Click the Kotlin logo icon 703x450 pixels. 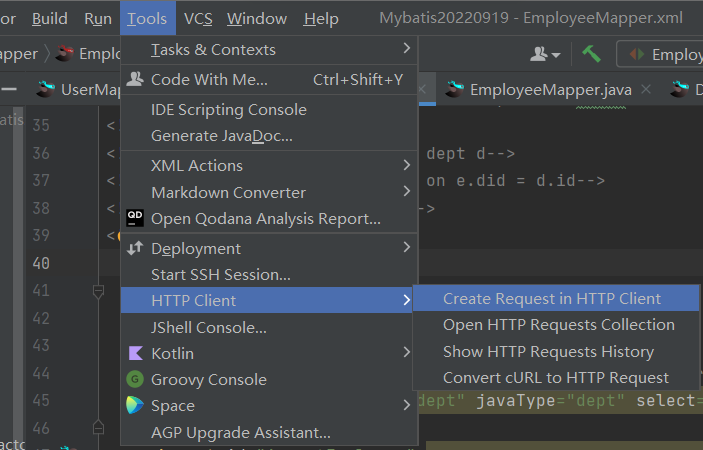(x=135, y=353)
